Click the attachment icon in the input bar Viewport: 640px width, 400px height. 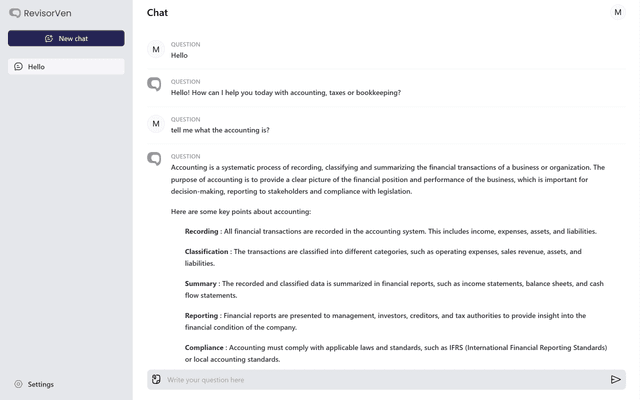pyautogui.click(x=156, y=380)
